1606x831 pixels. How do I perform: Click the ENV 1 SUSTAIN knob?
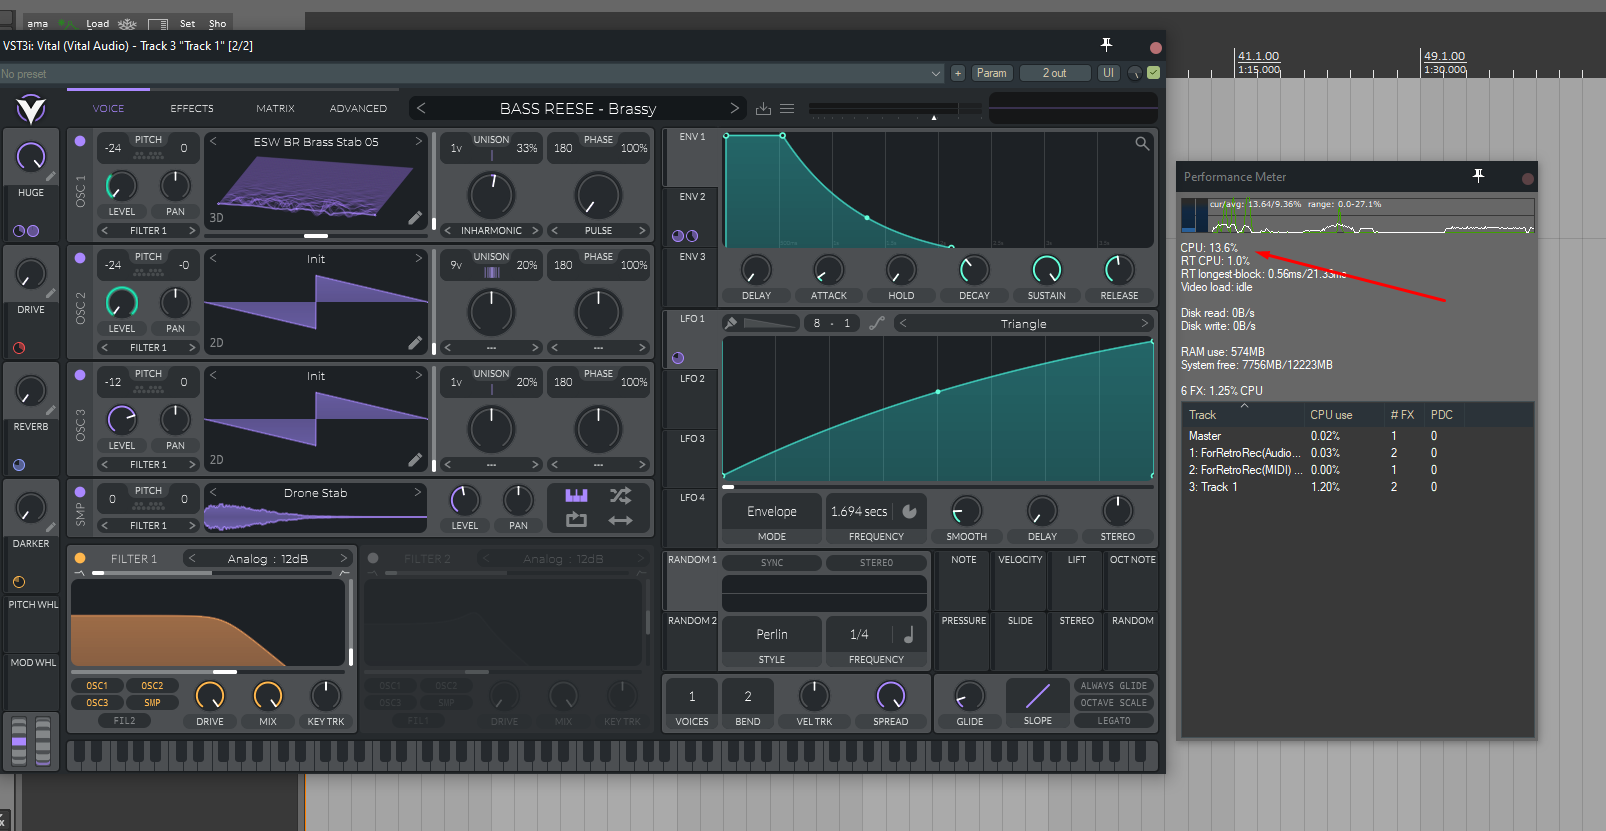[1046, 269]
